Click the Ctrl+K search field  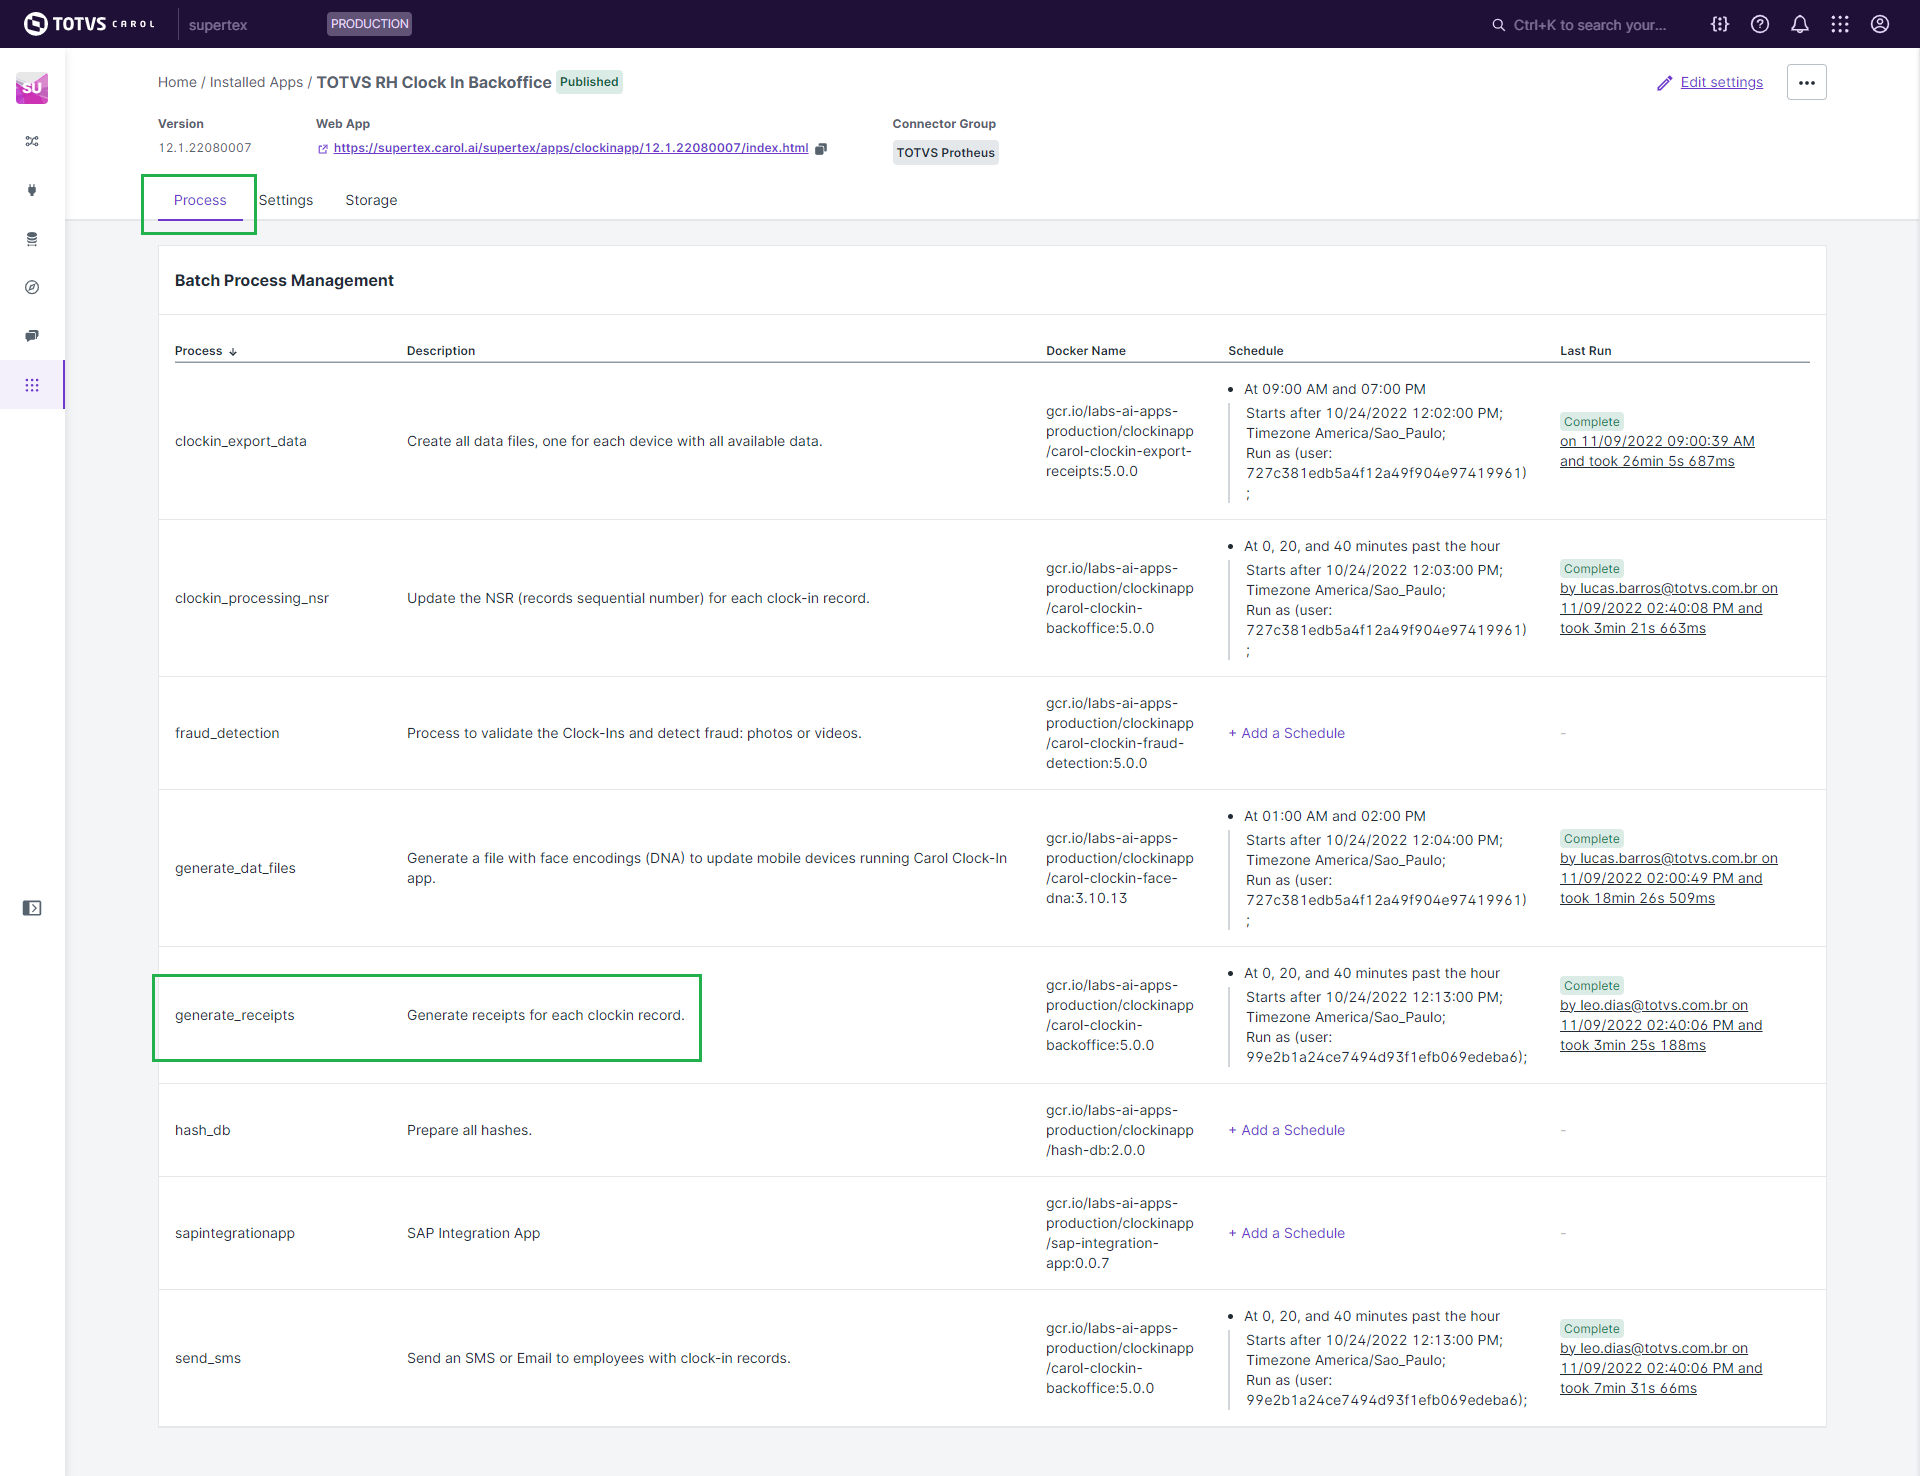(x=1588, y=25)
